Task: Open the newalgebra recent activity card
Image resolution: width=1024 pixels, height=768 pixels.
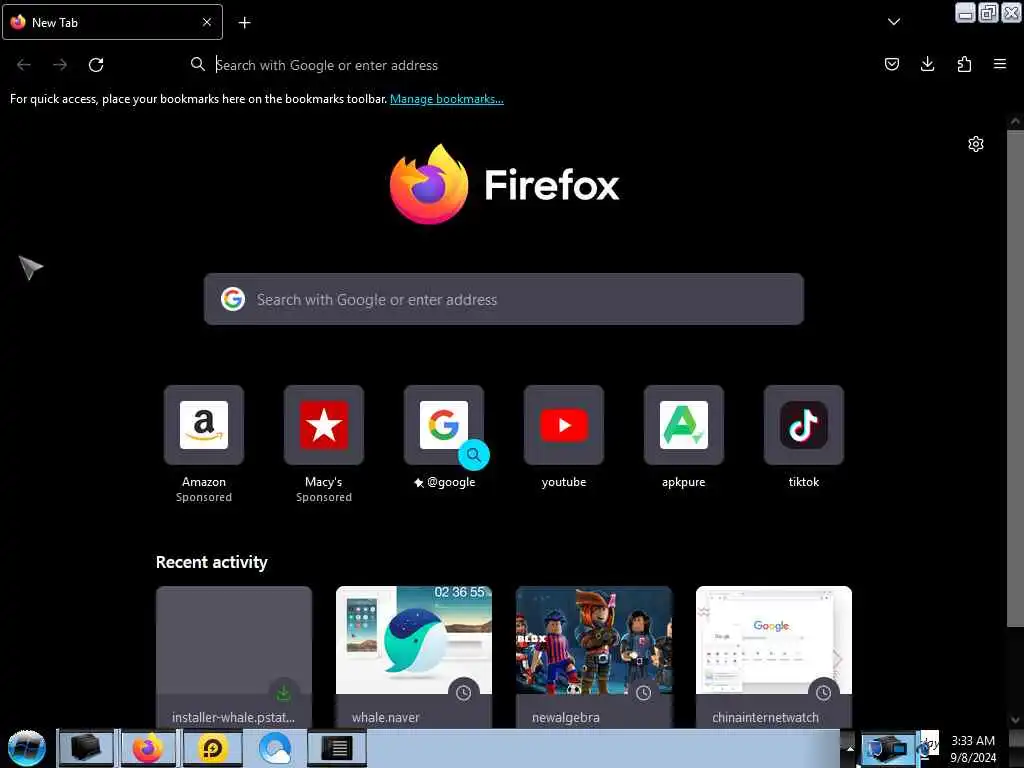Action: tap(594, 657)
